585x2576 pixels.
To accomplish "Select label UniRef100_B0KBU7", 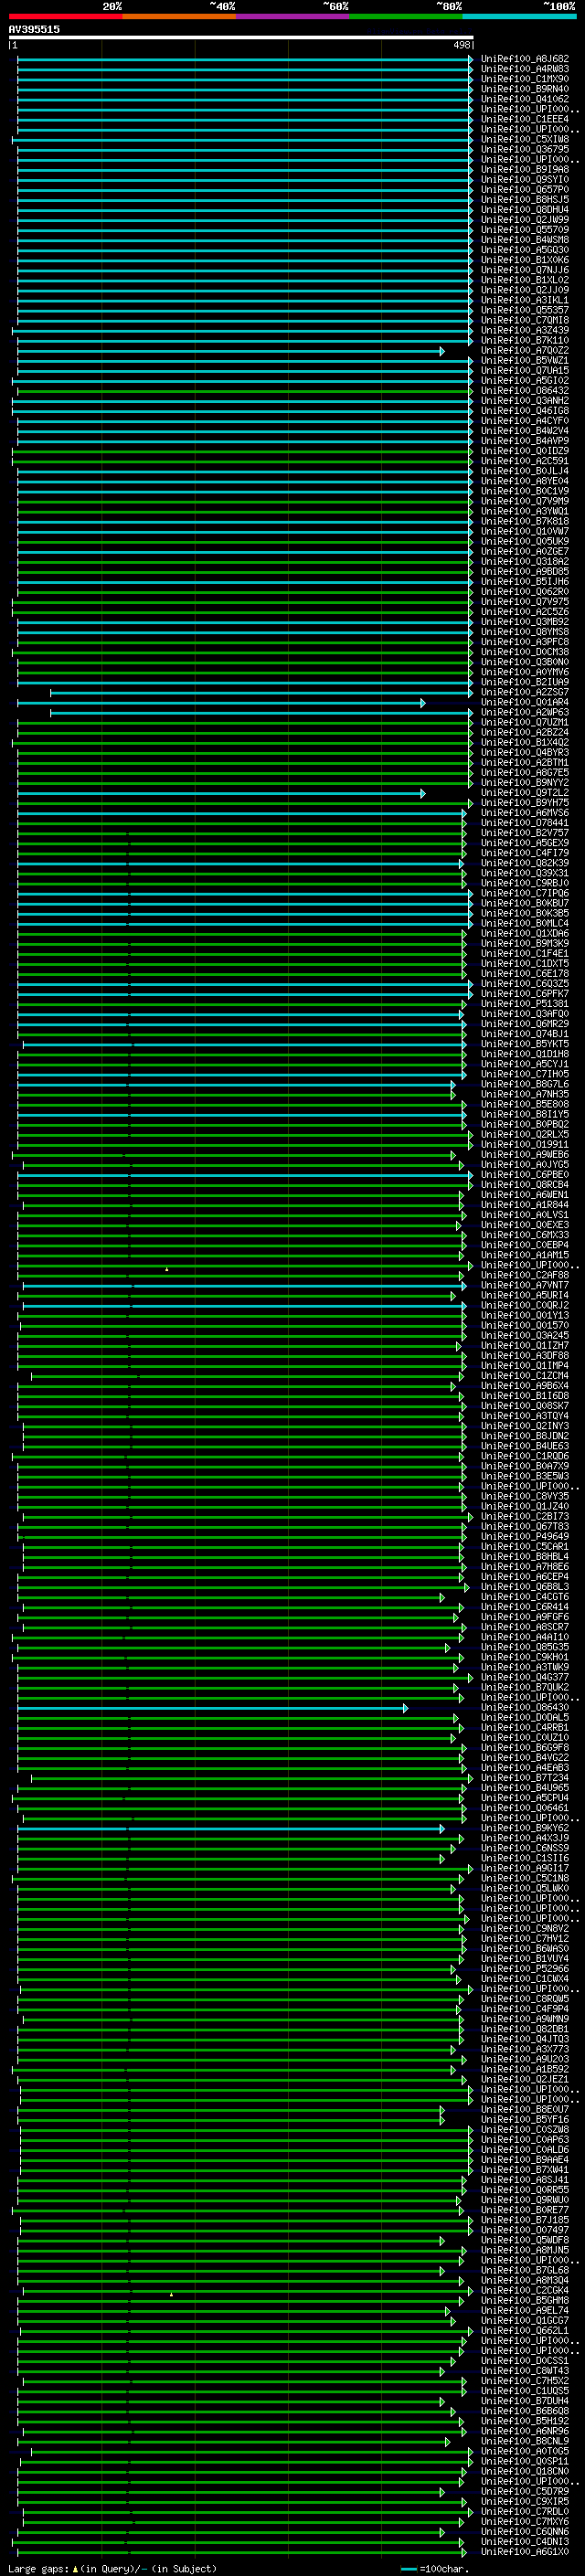I will [525, 903].
